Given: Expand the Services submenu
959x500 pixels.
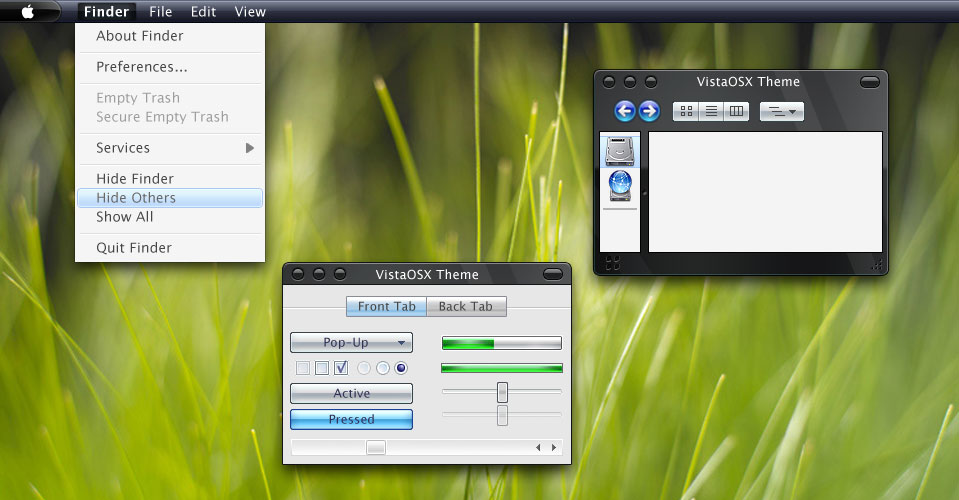Looking at the screenshot, I should coord(170,148).
